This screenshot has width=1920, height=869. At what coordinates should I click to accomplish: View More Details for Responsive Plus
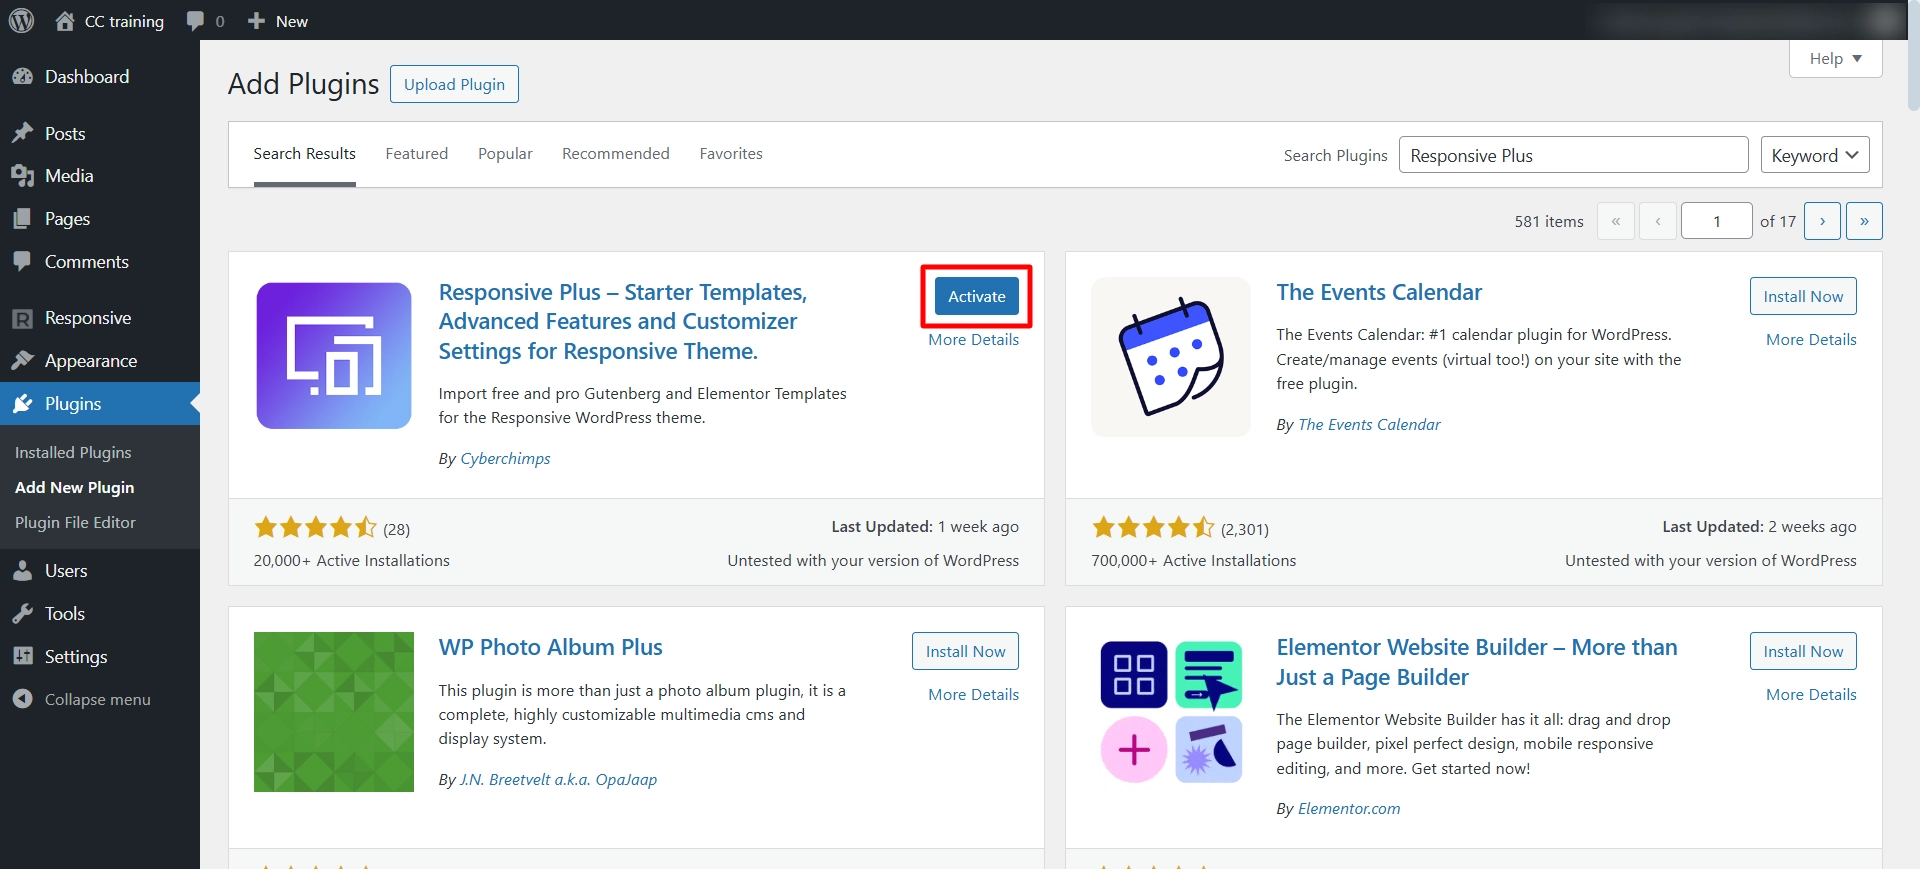974,340
